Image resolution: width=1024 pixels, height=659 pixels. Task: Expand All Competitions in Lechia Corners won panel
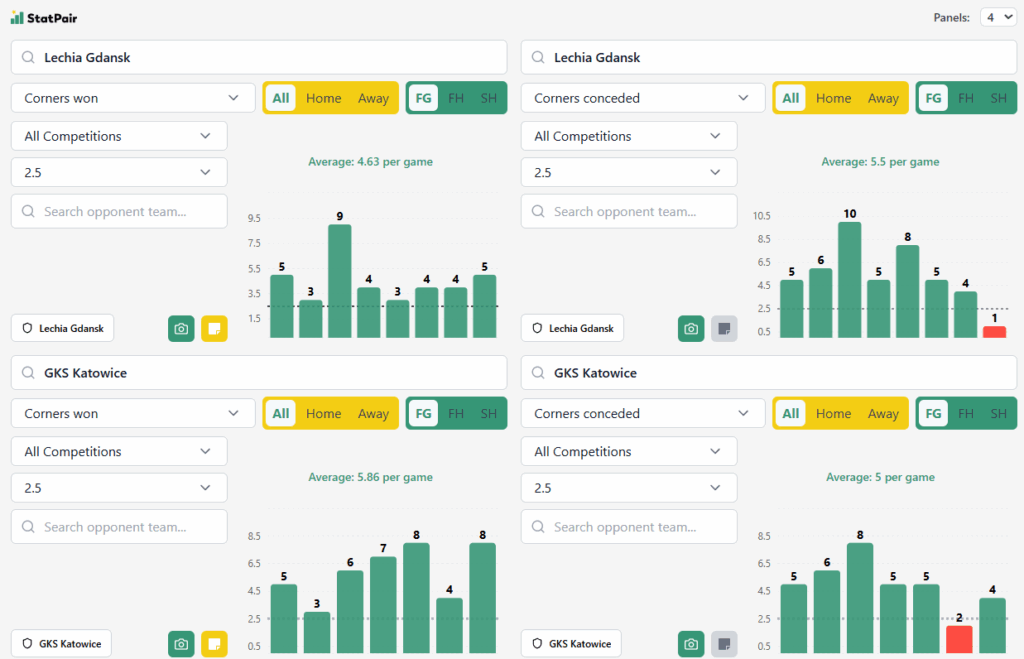tap(119, 136)
